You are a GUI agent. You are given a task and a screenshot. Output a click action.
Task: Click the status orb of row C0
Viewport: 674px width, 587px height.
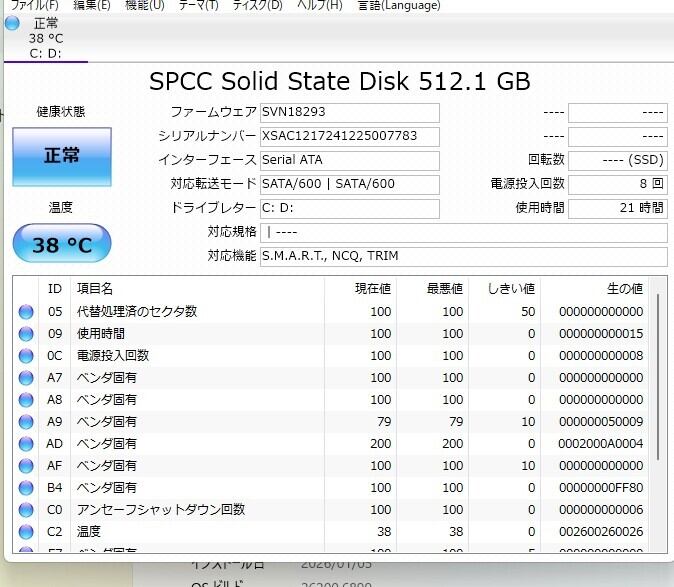pyautogui.click(x=26, y=510)
